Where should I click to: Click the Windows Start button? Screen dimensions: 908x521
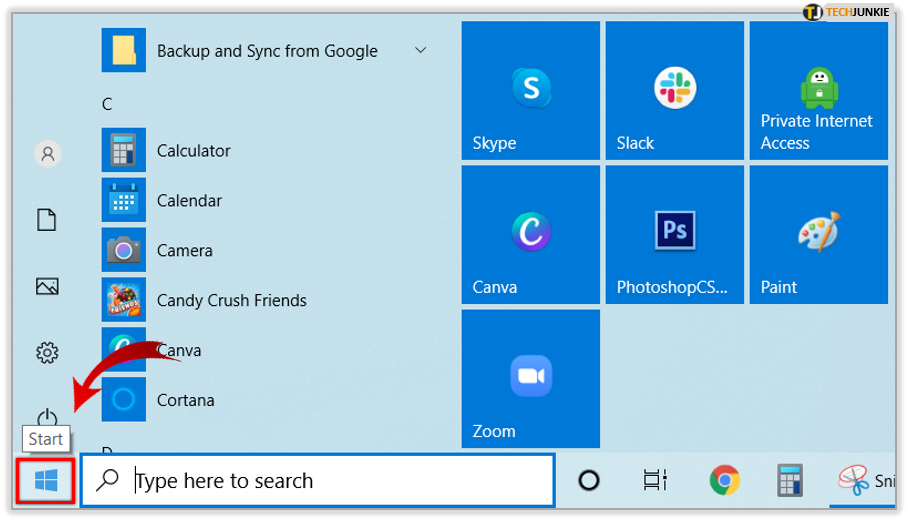[46, 480]
